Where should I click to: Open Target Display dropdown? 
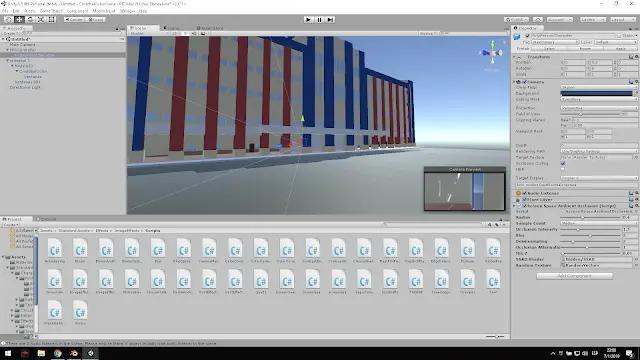click(599, 178)
